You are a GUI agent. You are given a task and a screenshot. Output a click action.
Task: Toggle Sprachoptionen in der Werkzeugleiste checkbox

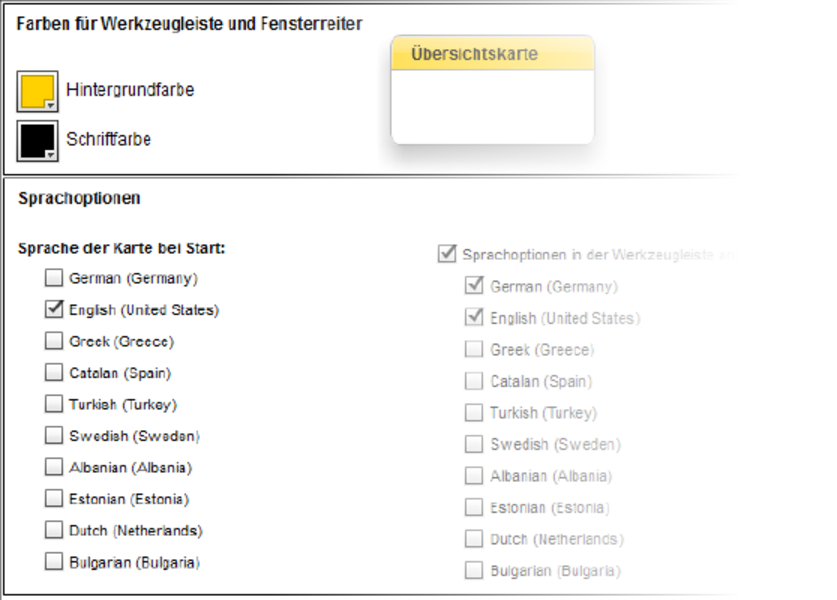point(447,254)
